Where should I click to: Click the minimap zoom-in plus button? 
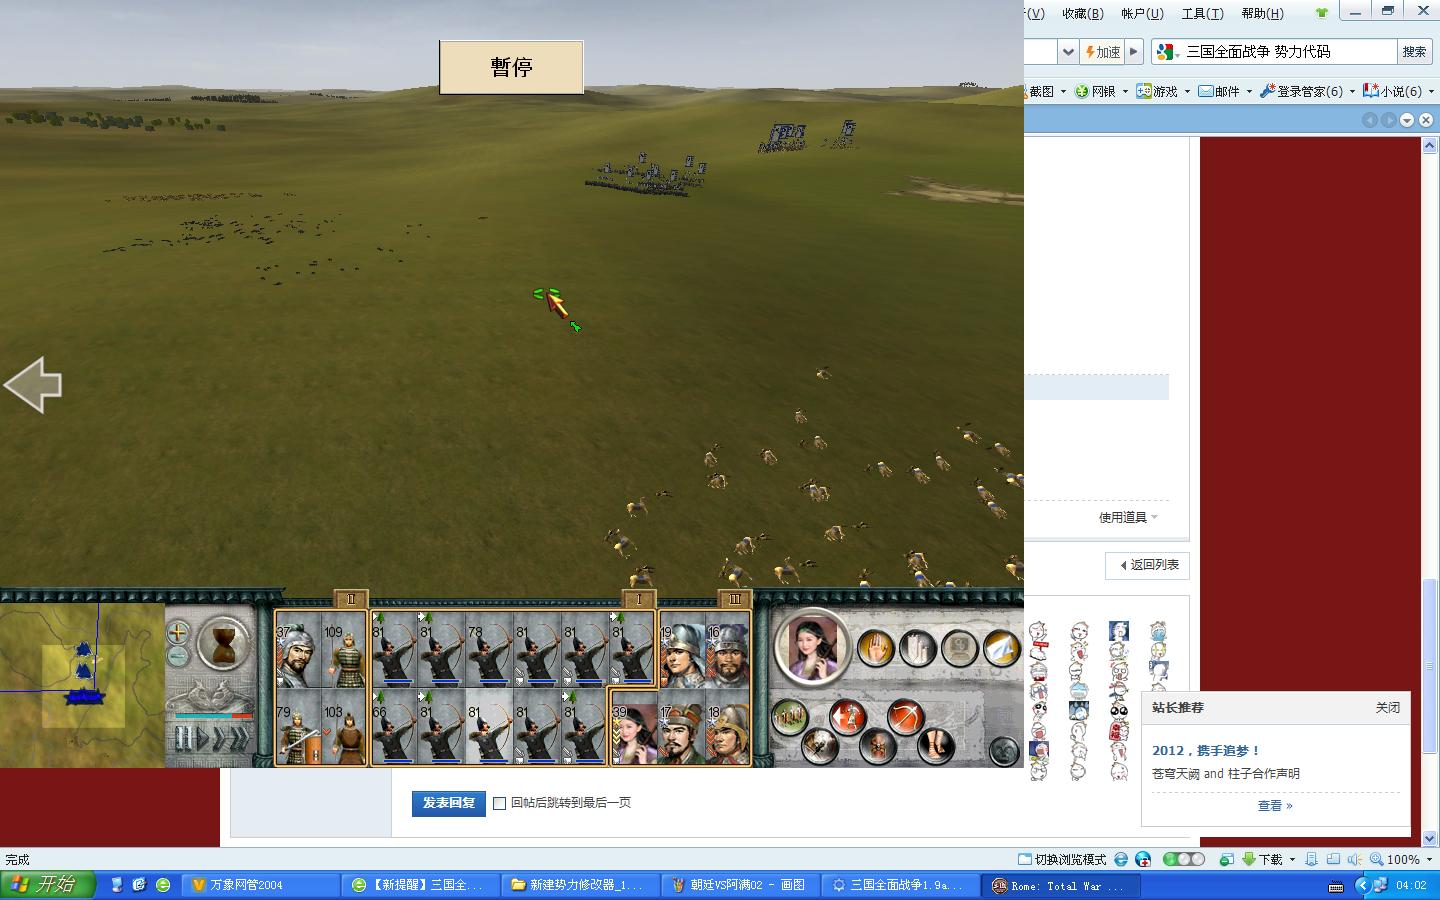pos(178,632)
